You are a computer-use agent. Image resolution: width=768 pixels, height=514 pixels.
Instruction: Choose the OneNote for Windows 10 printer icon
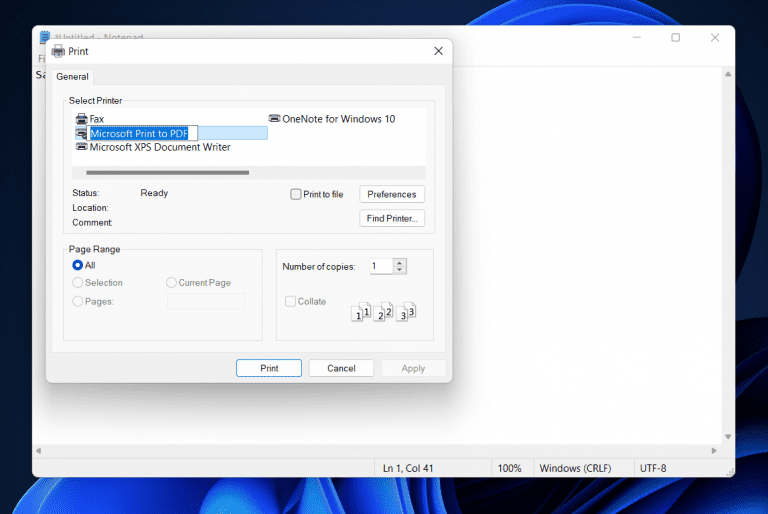[274, 119]
